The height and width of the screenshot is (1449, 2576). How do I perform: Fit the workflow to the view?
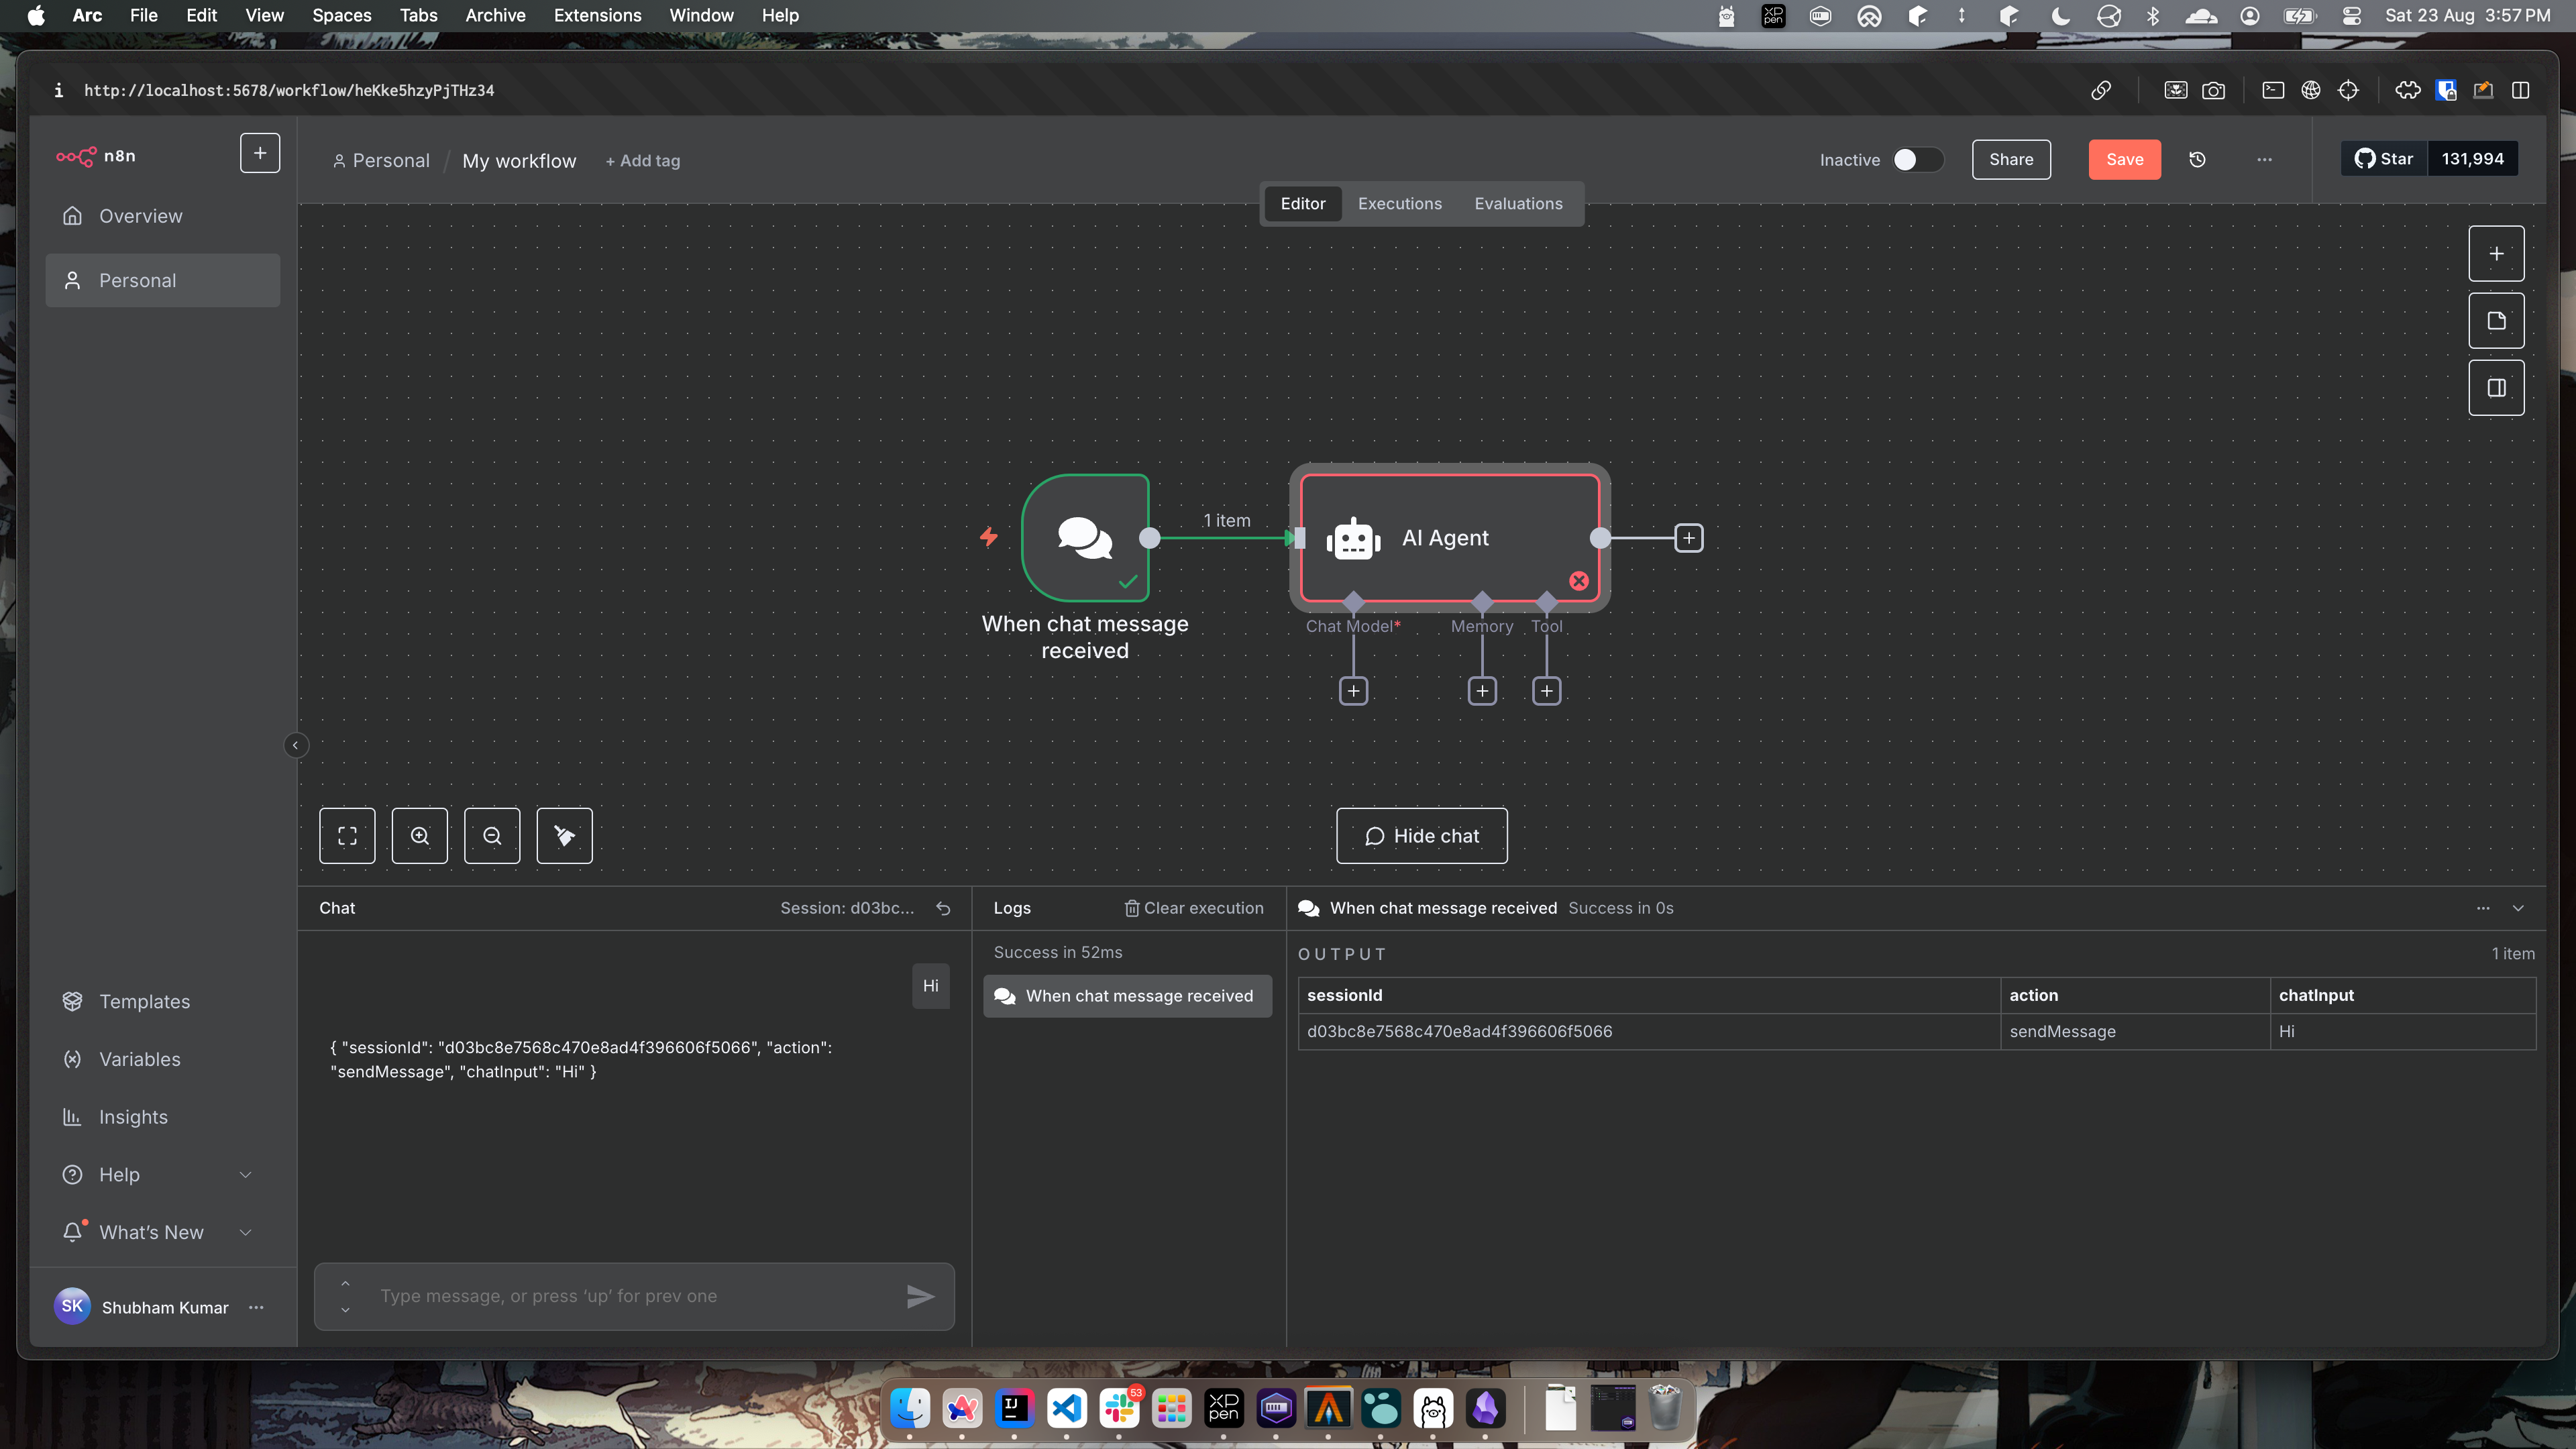347,836
